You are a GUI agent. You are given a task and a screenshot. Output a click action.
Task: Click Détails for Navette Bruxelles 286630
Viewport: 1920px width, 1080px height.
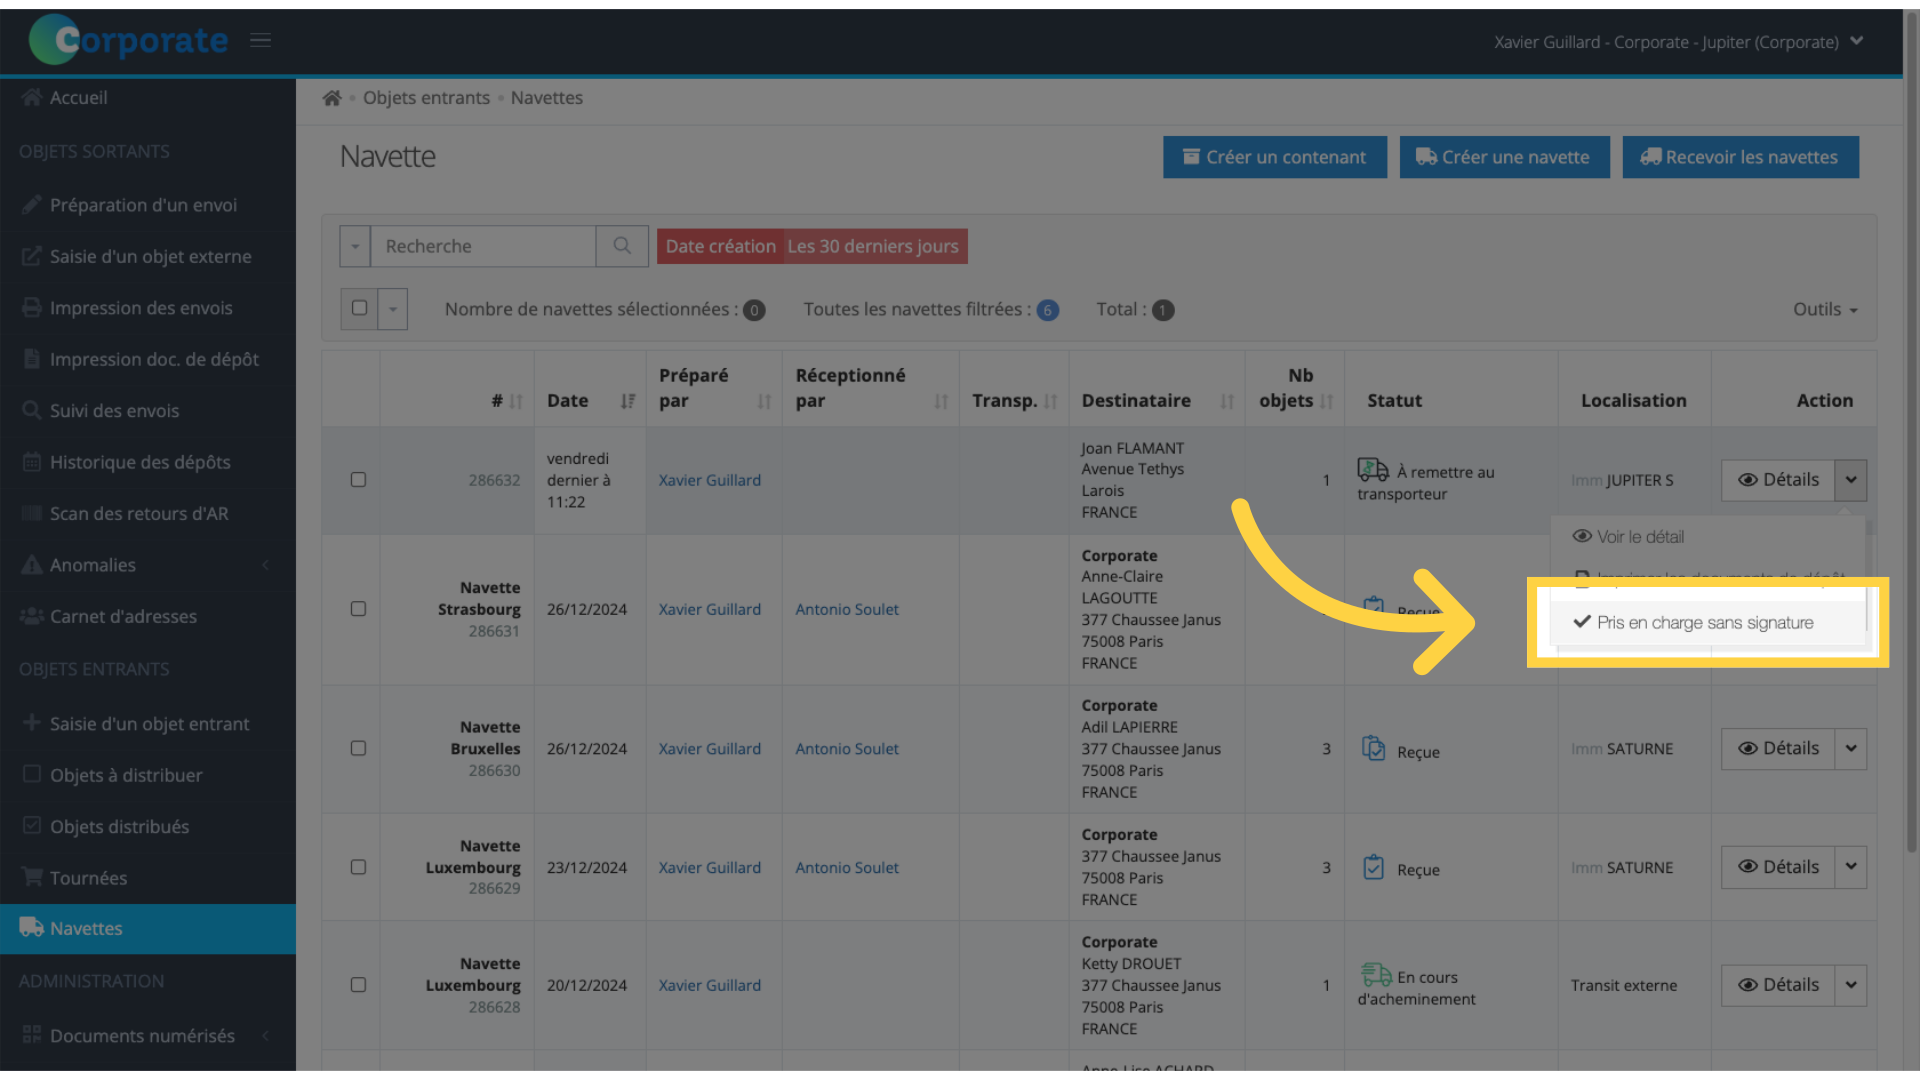1778,749
